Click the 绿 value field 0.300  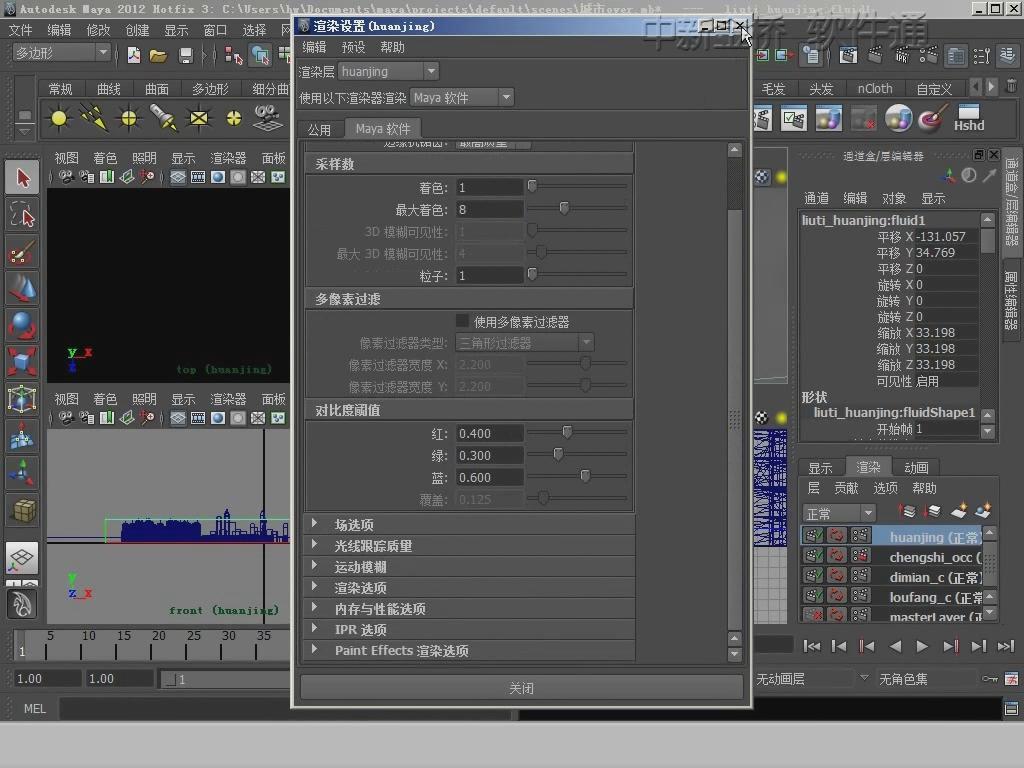point(489,455)
